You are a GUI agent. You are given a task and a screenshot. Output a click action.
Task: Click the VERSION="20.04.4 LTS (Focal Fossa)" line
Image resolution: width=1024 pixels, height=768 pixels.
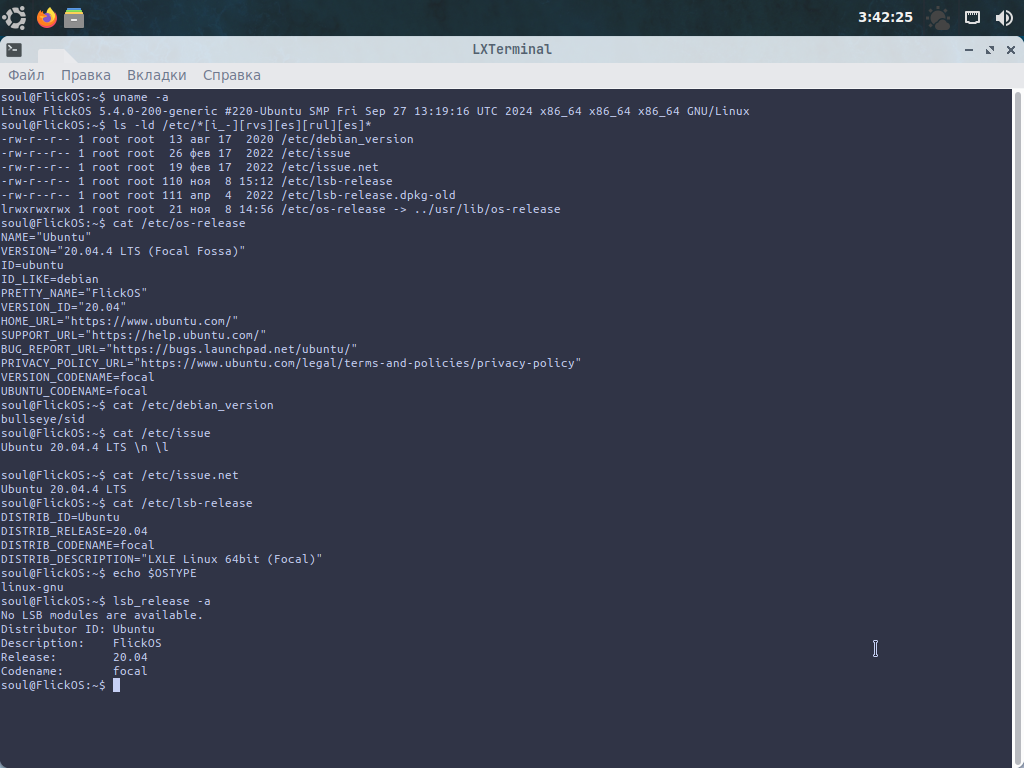point(123,251)
